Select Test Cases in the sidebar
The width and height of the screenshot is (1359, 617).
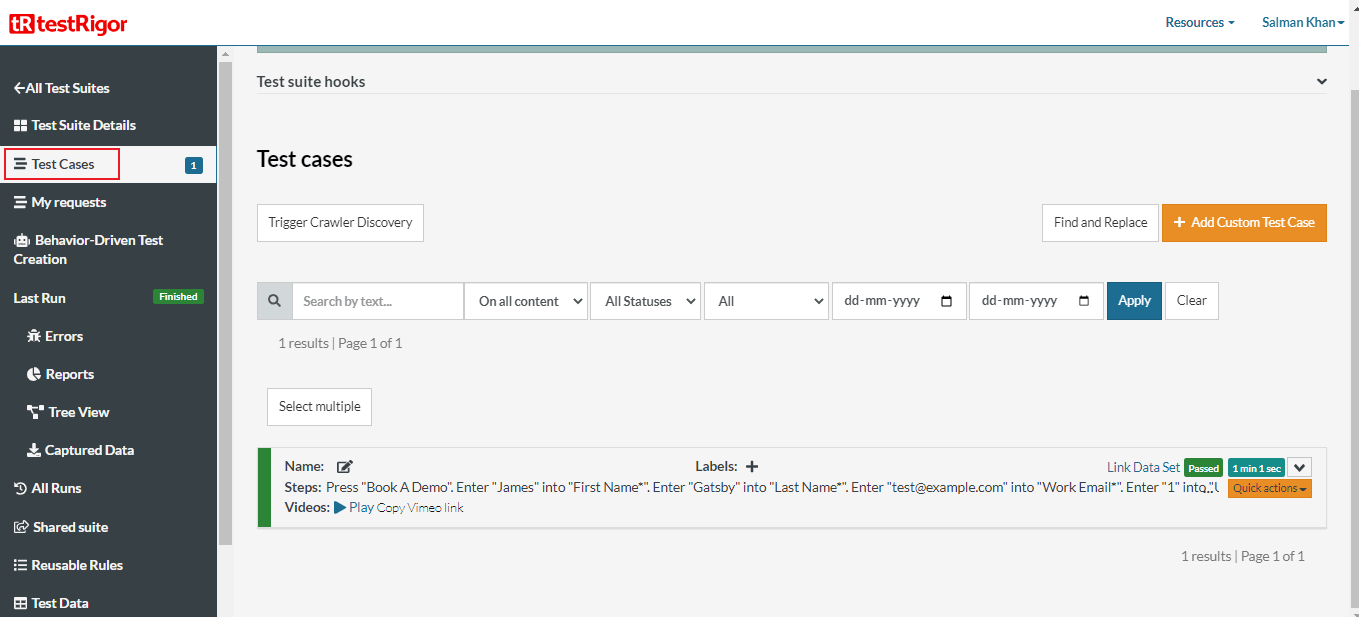[x=63, y=164]
